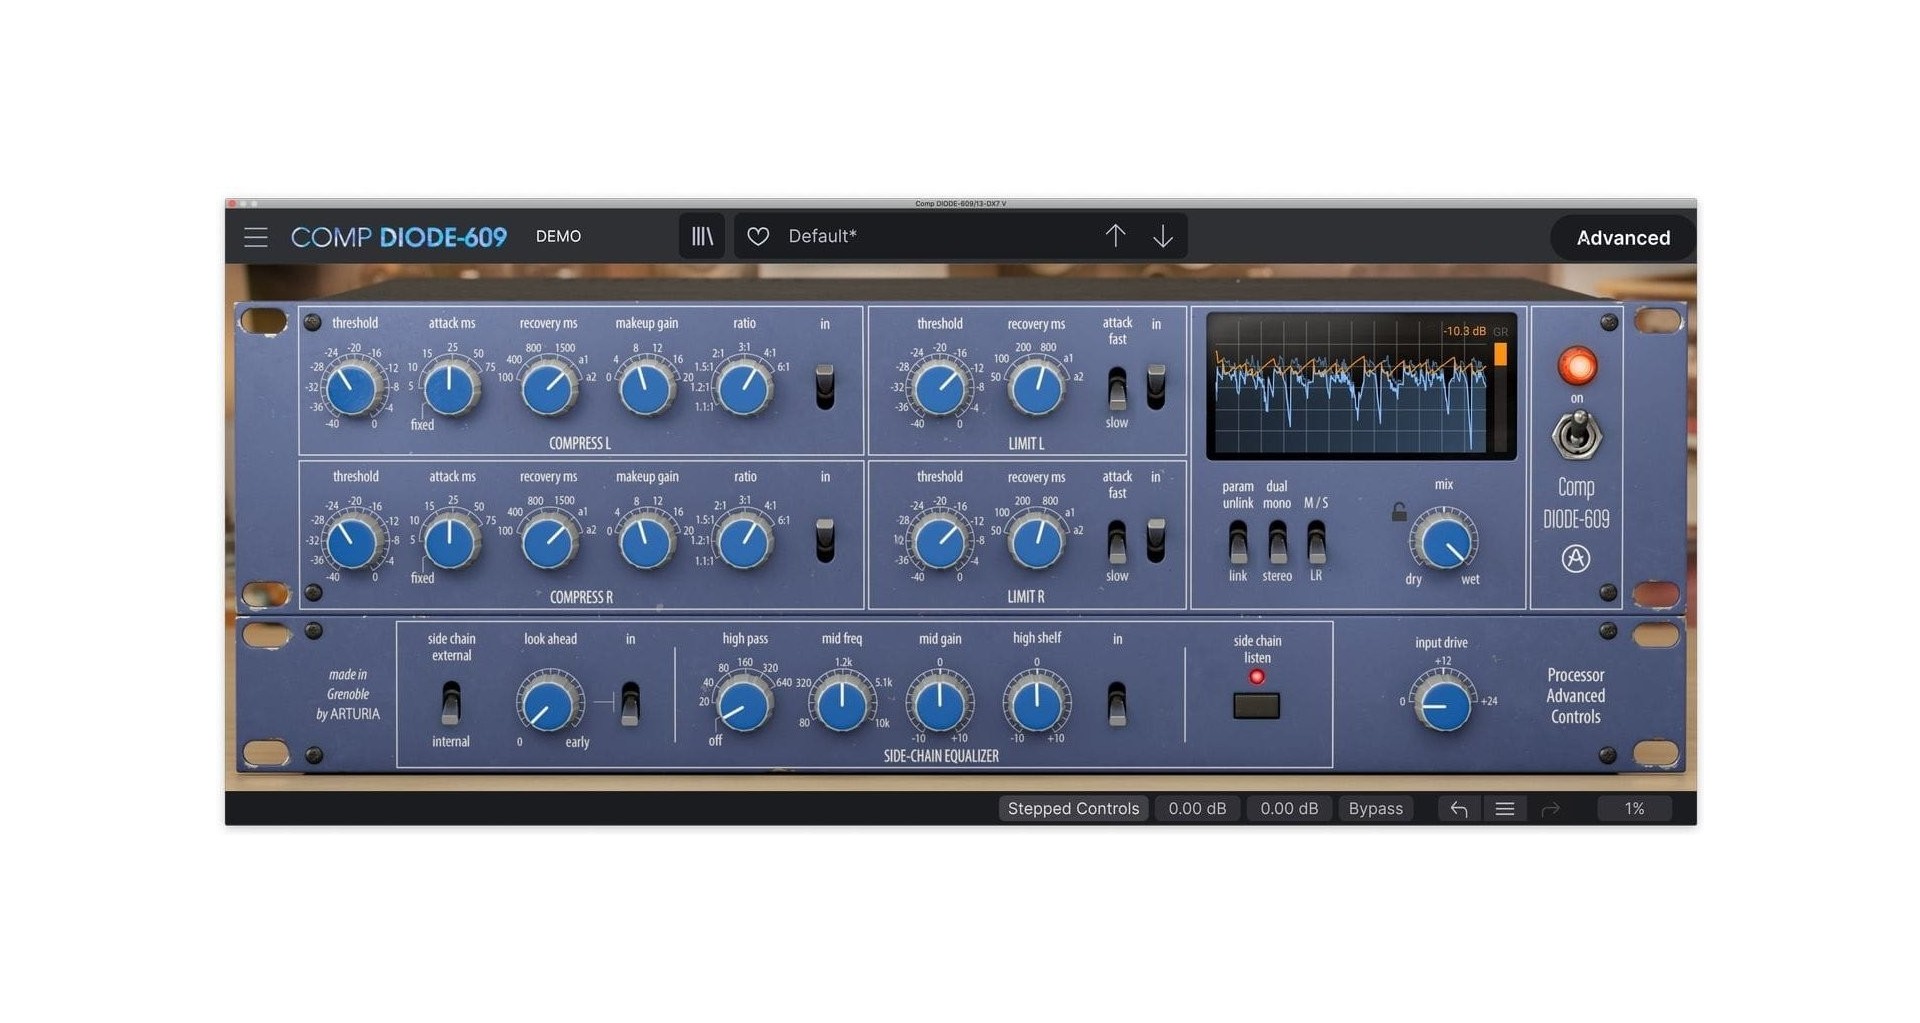Screen dimensions: 1920x1023
Task: Click the Limit R recovery ms knob
Action: coord(1036,542)
